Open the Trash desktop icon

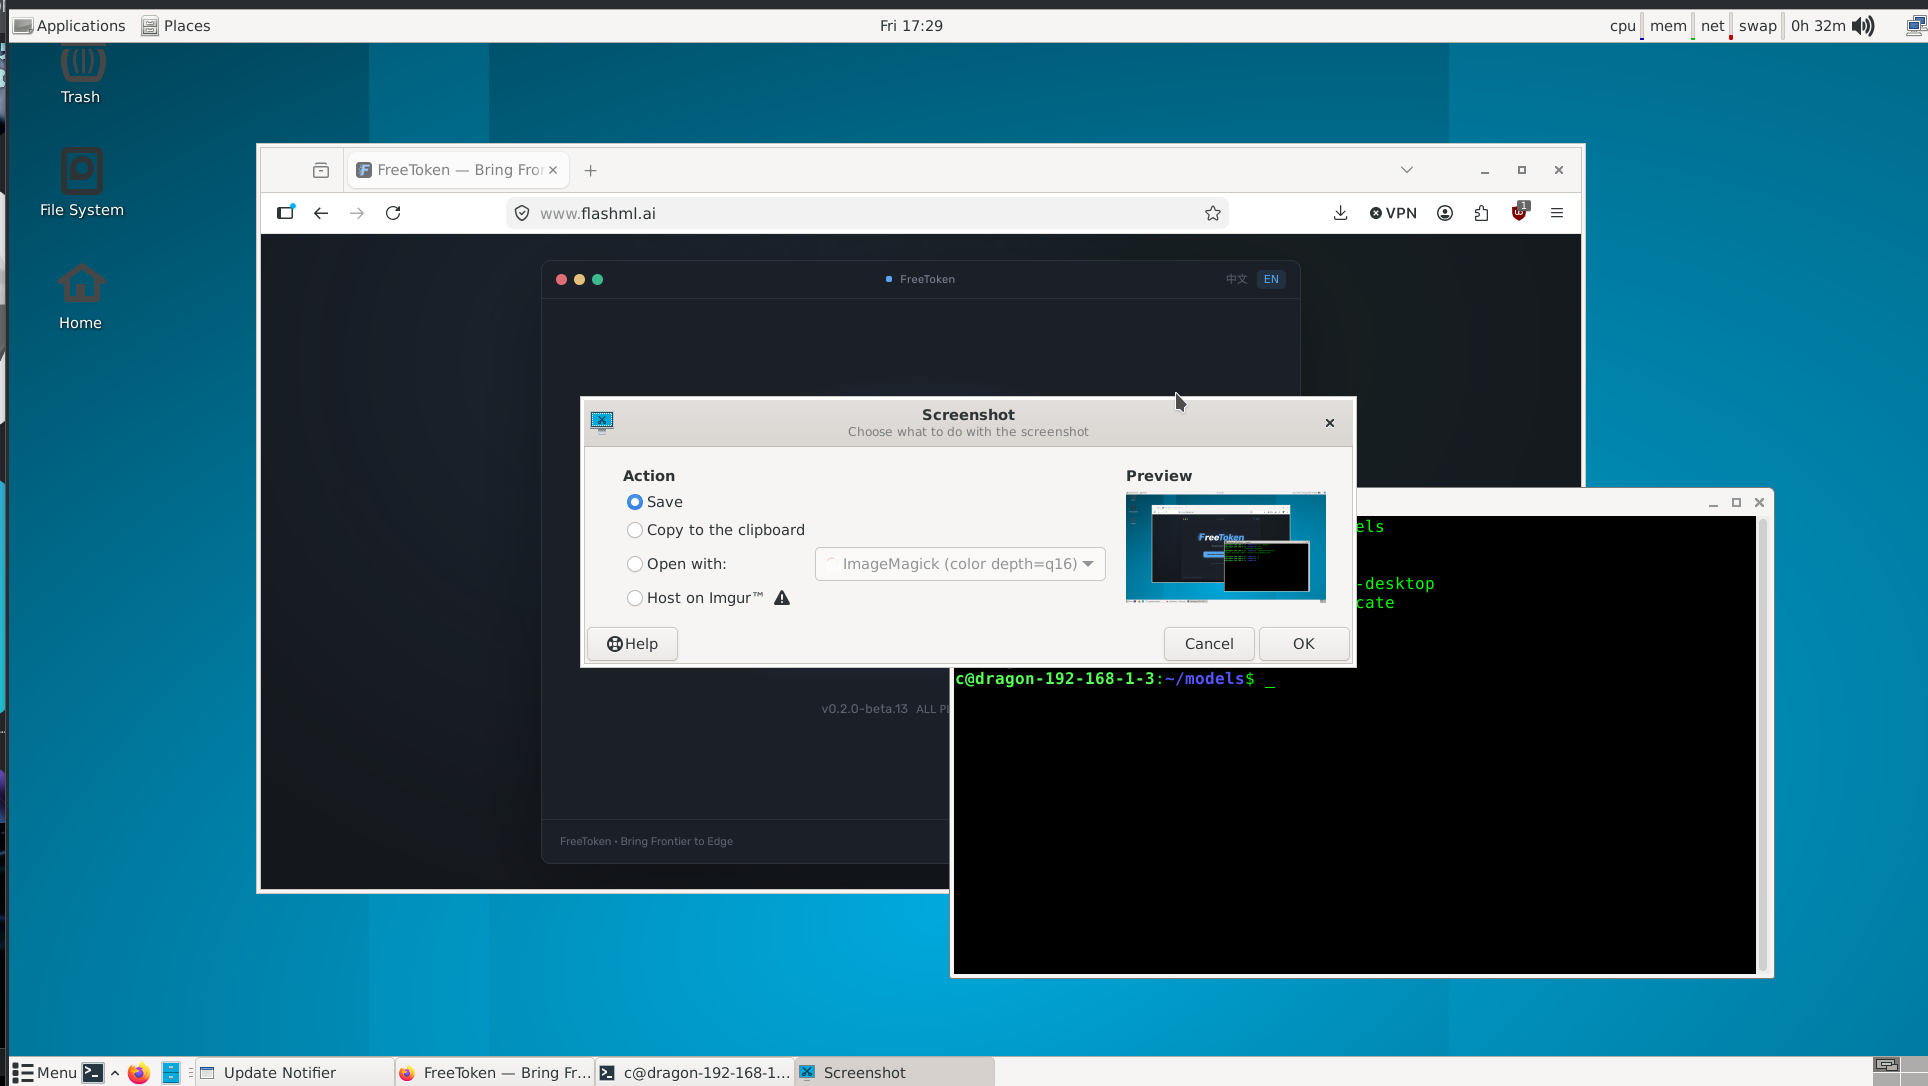click(81, 76)
